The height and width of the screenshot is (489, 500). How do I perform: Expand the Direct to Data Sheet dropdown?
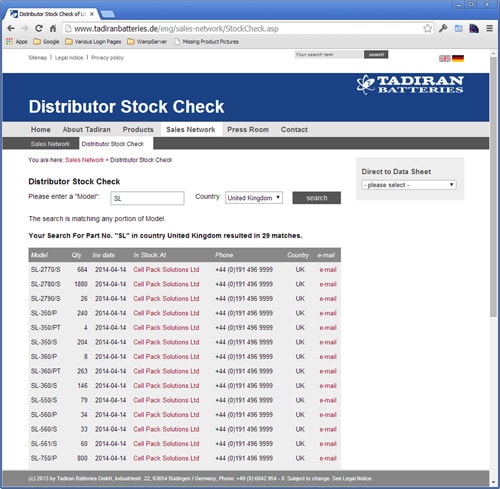[x=409, y=185]
